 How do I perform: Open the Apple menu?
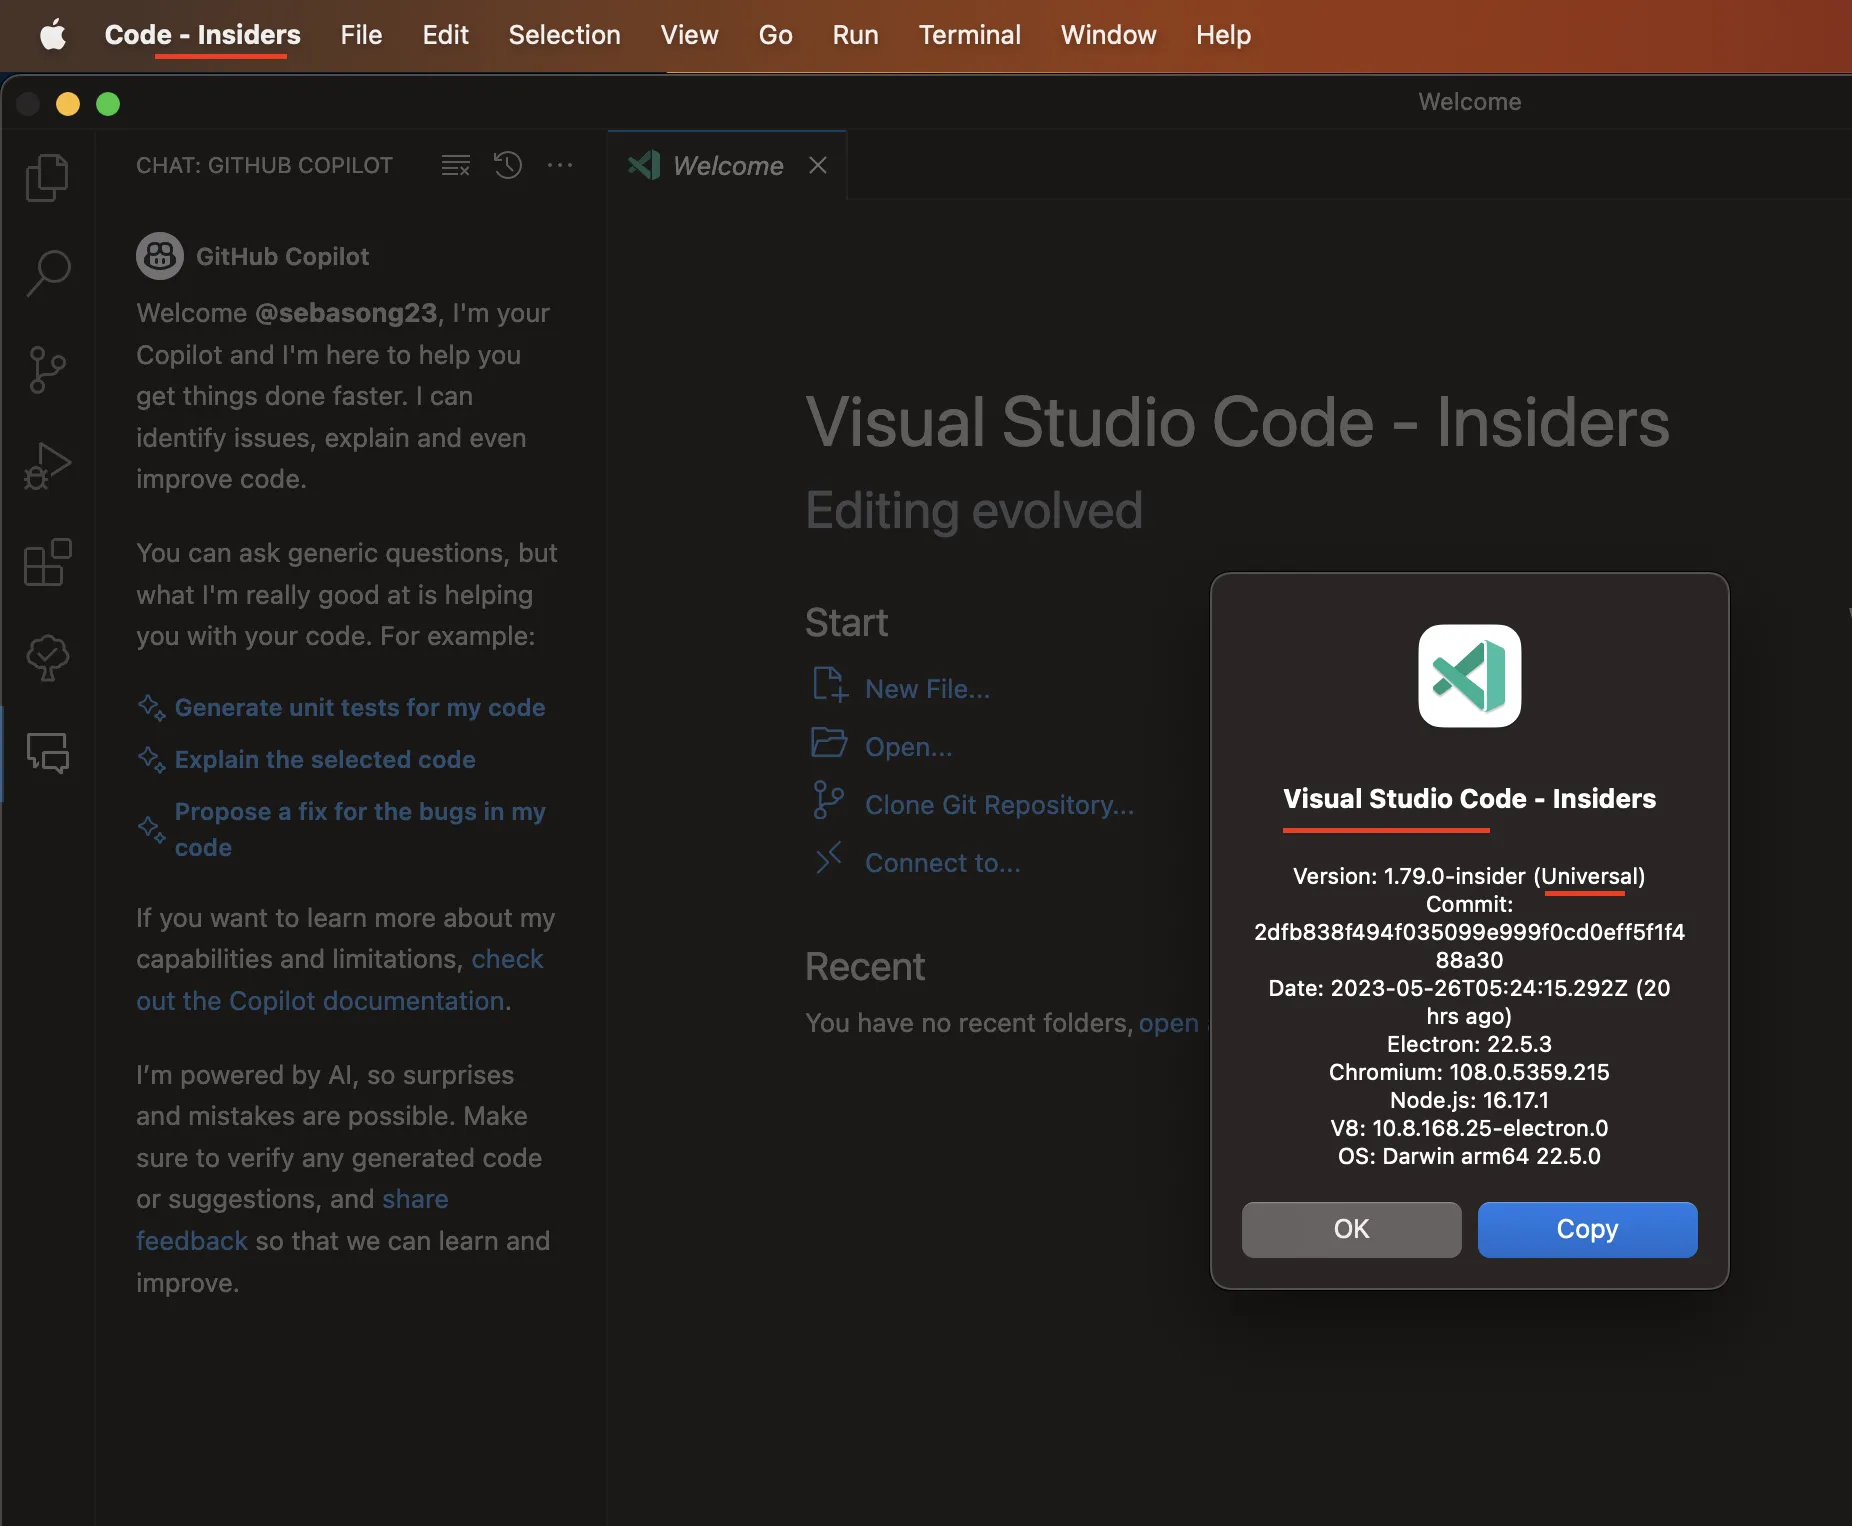point(52,35)
